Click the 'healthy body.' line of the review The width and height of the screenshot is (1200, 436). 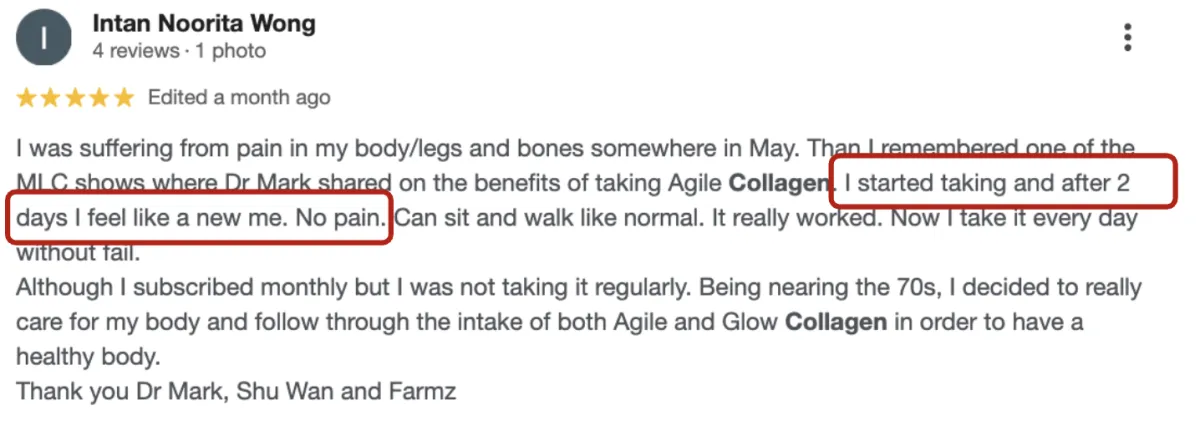(x=87, y=357)
